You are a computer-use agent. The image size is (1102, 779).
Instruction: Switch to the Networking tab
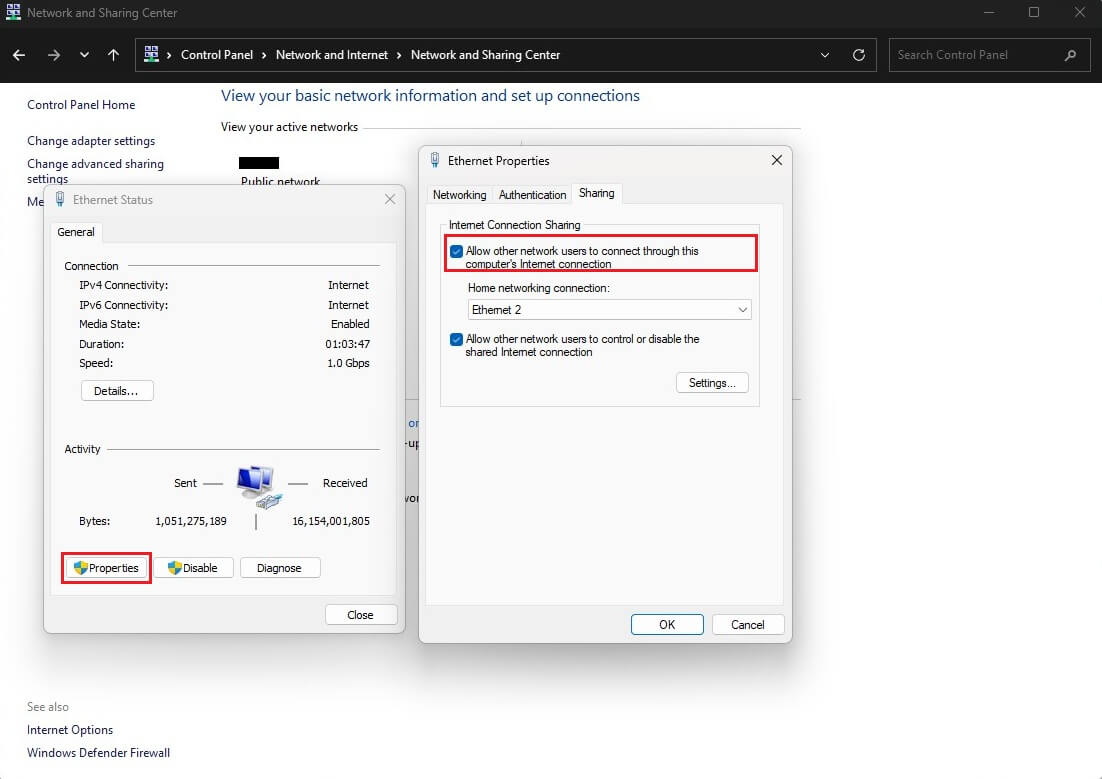[x=459, y=194]
